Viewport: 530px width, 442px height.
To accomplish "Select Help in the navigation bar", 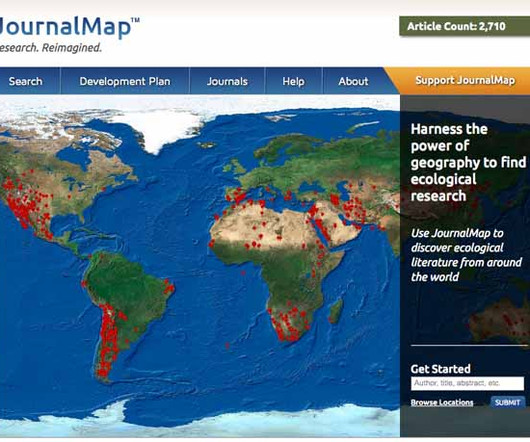I will tap(293, 81).
